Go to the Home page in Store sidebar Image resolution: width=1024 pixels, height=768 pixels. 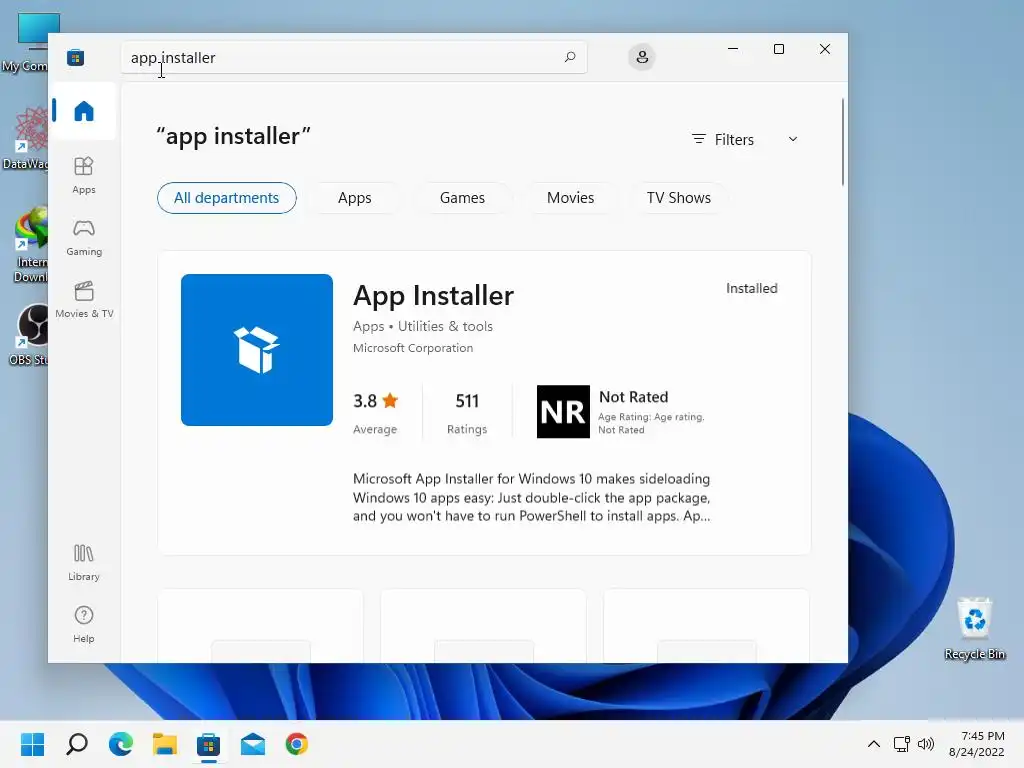click(x=84, y=111)
